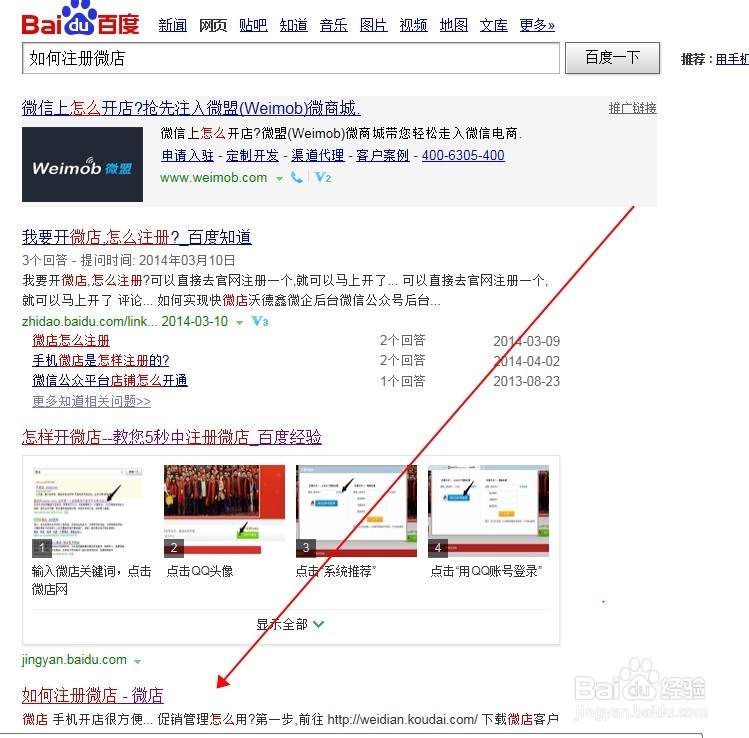Screen dimensions: 749x738
Task: Open 我要开微店,怎么注册?_百度知道 result
Action: pos(137,237)
